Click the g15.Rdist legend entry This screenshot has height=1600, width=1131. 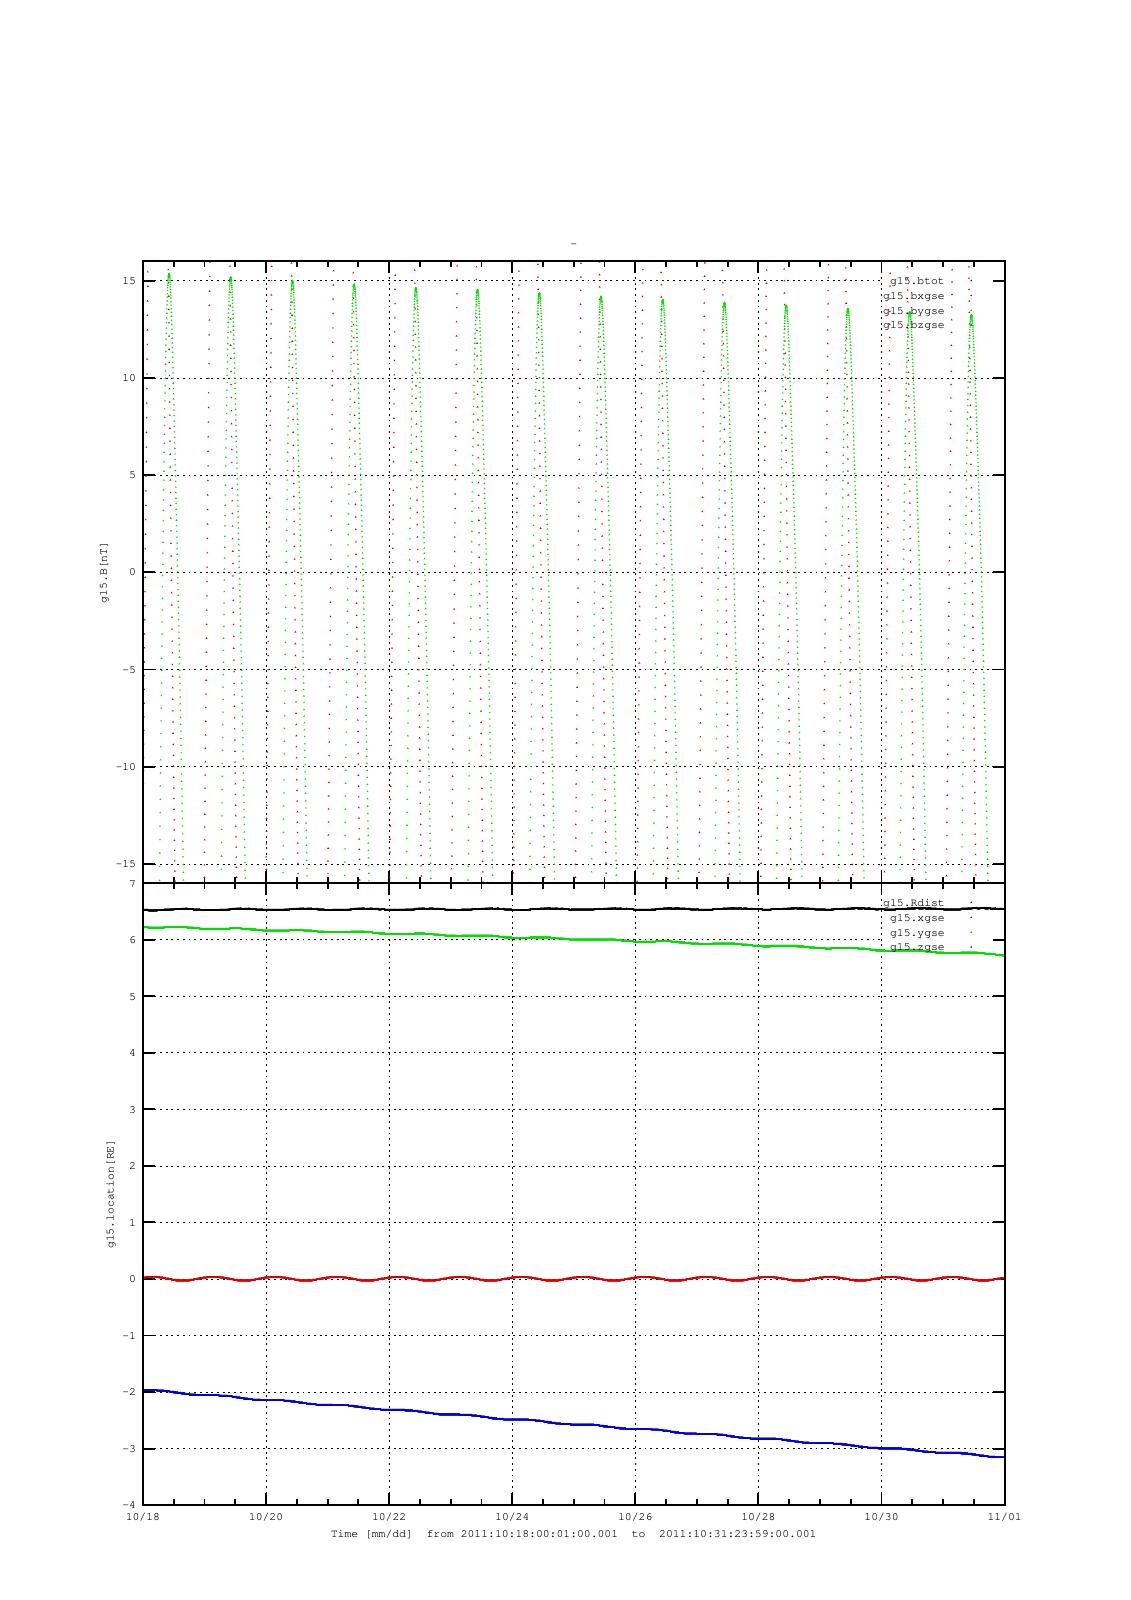pos(913,903)
